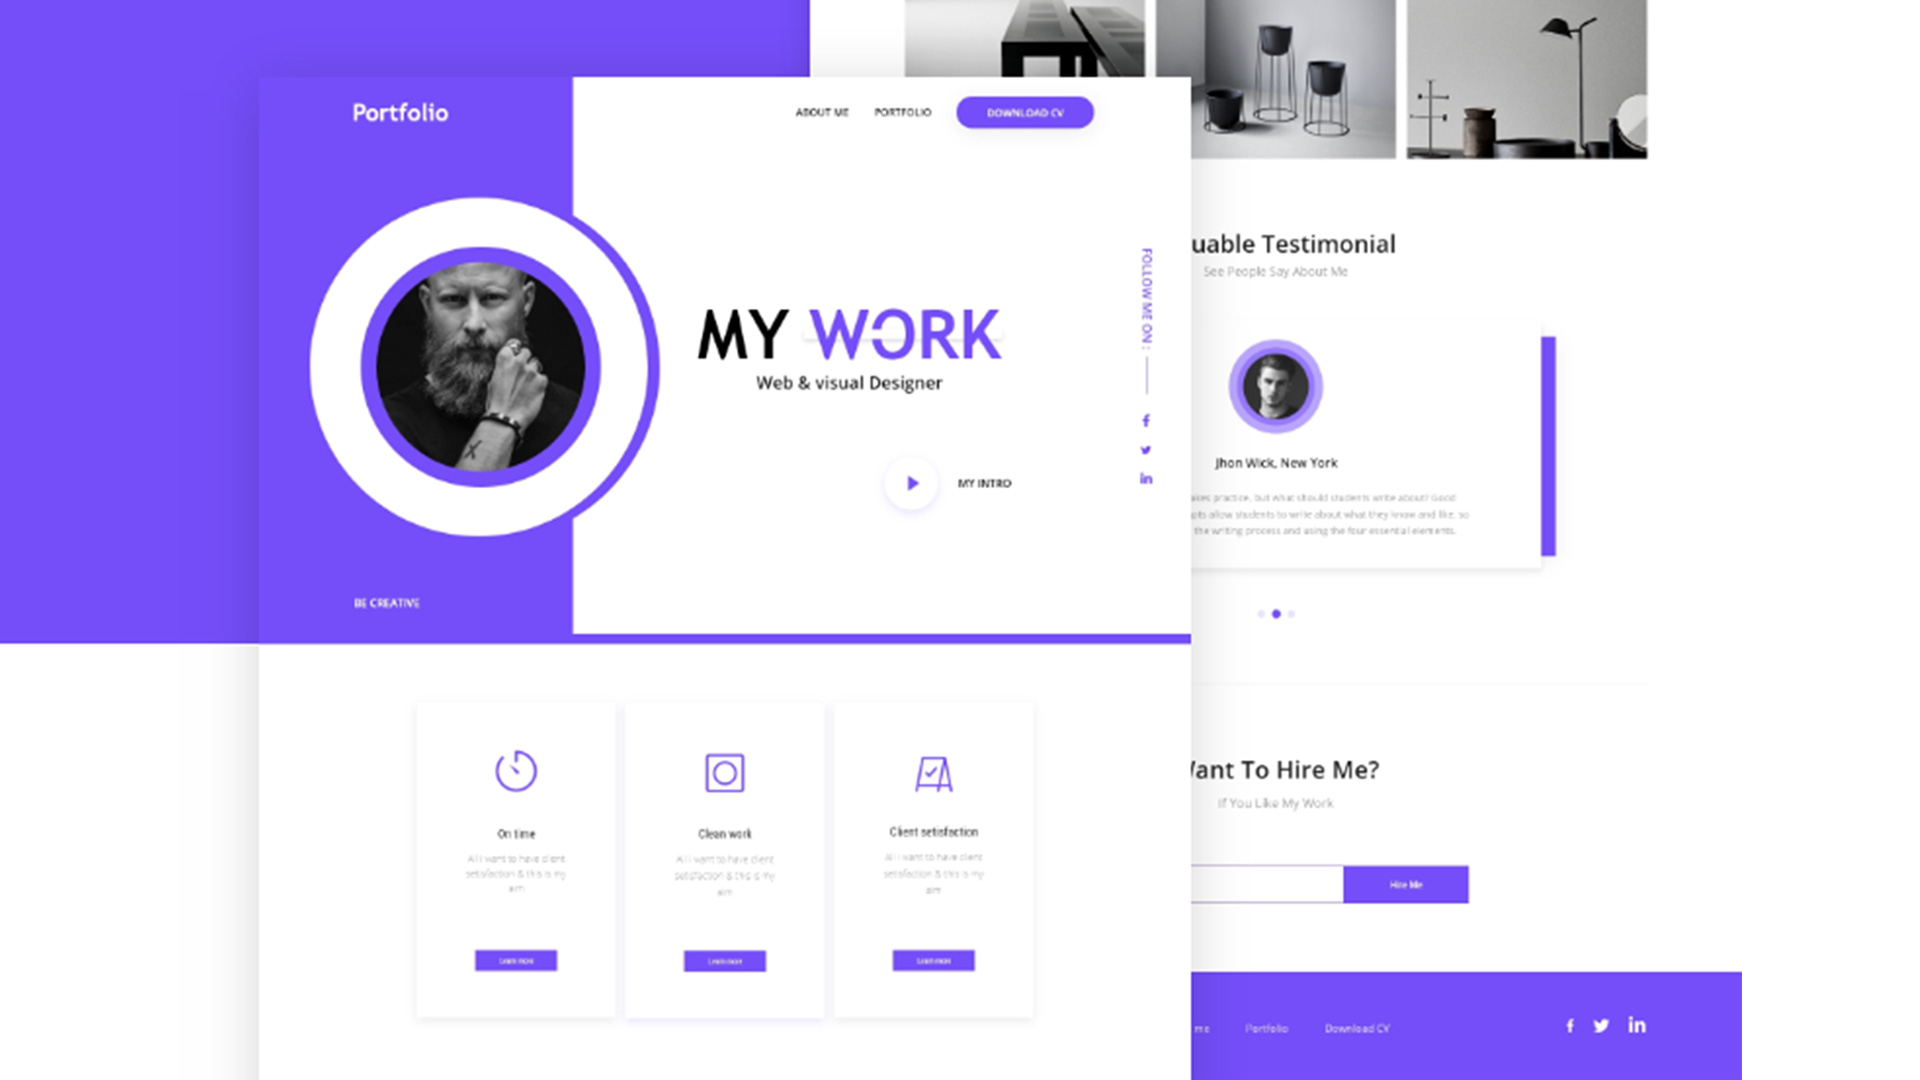Click the Facebook social icon

point(1146,419)
